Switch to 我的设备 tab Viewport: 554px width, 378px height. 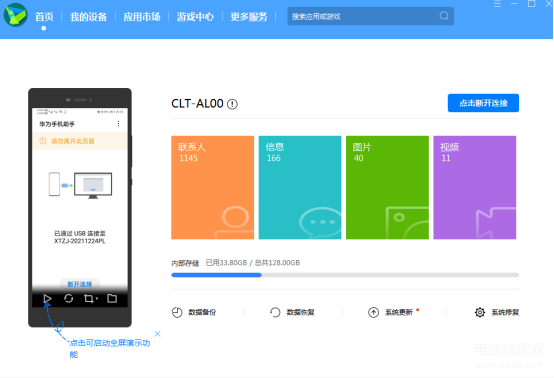[88, 17]
